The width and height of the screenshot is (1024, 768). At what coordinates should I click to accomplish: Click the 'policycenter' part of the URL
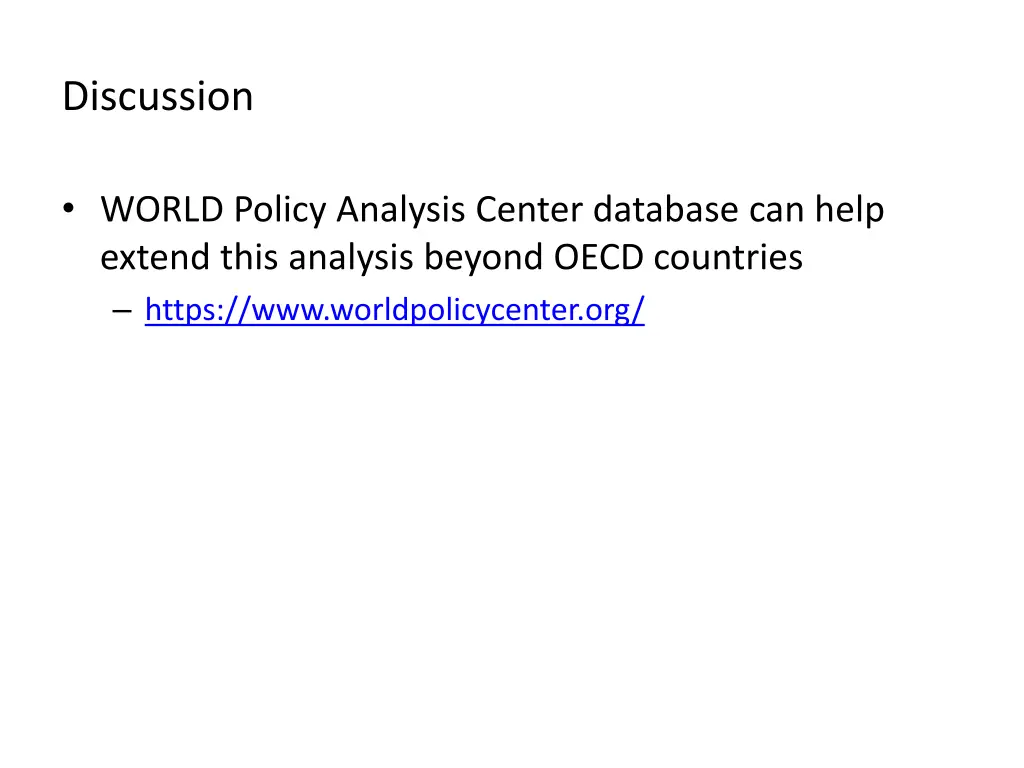pyautogui.click(x=494, y=310)
